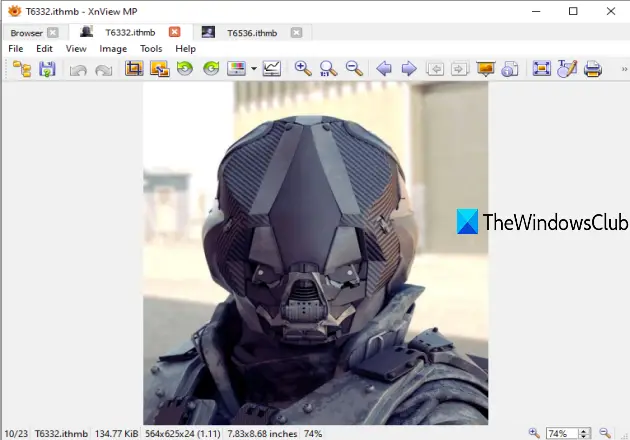Toggle the fullscreen view icon
The height and width of the screenshot is (440, 630).
542,69
